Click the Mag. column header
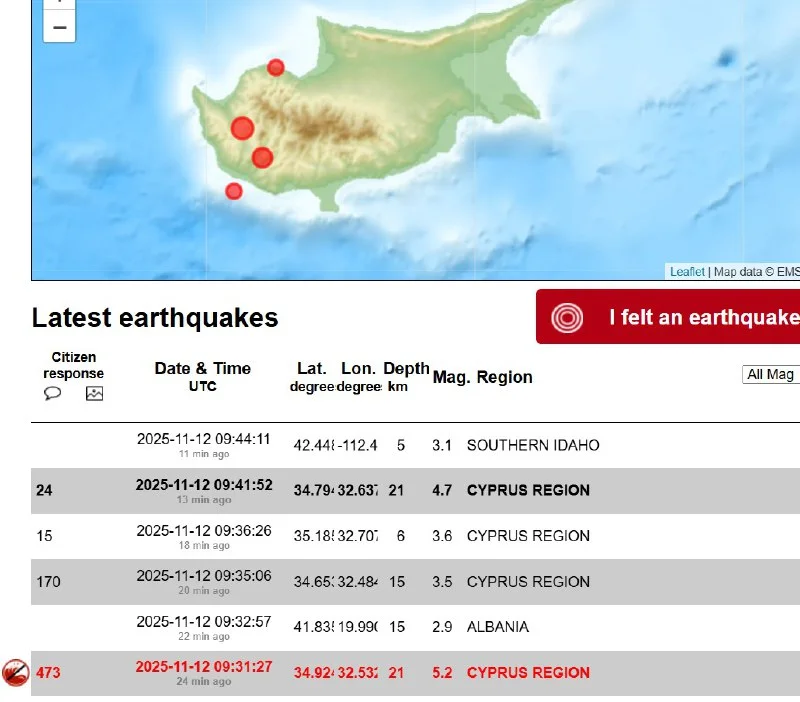This screenshot has height=702, width=800. click(x=450, y=377)
